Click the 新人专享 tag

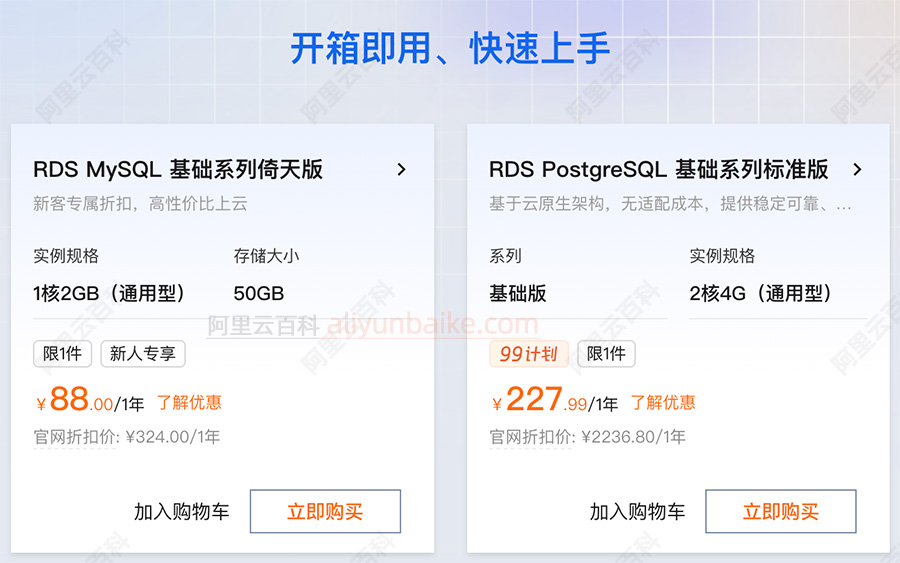[x=142, y=354]
